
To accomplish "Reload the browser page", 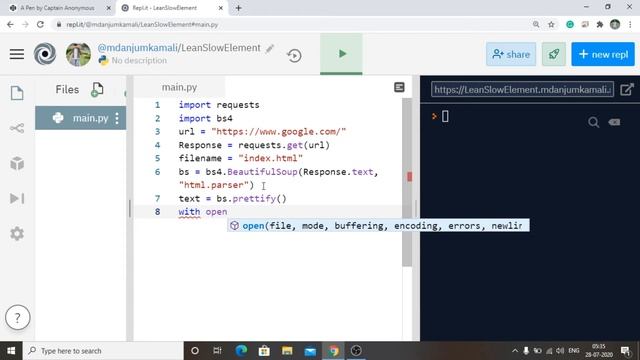I will [40, 24].
